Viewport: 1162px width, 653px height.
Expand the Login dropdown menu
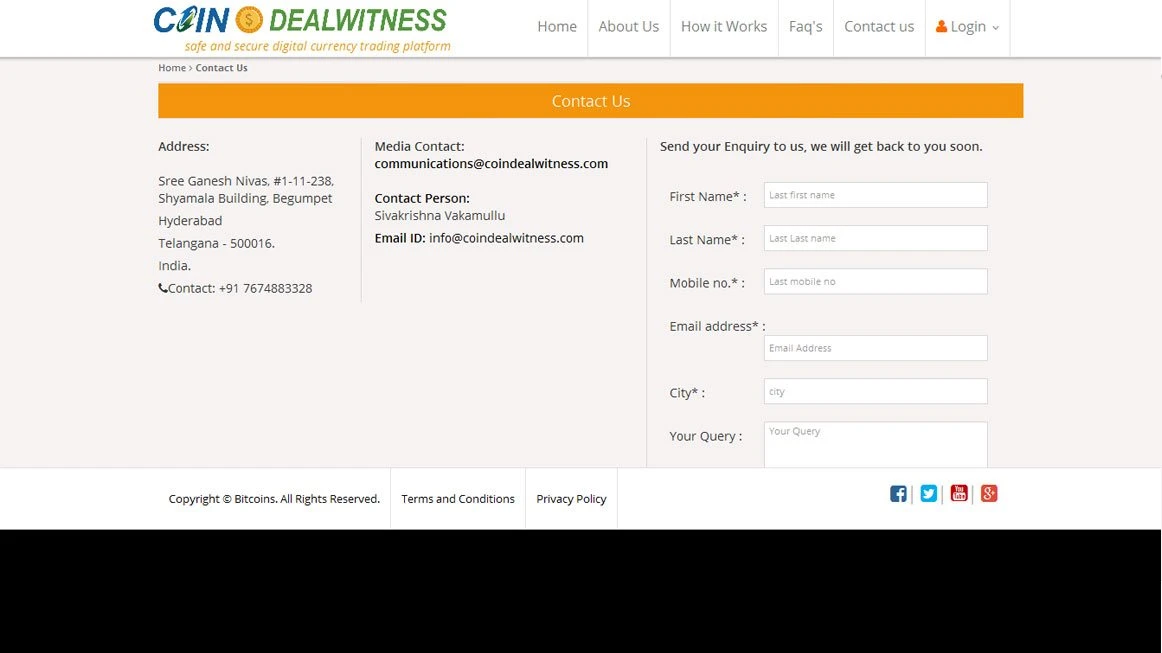coord(967,27)
